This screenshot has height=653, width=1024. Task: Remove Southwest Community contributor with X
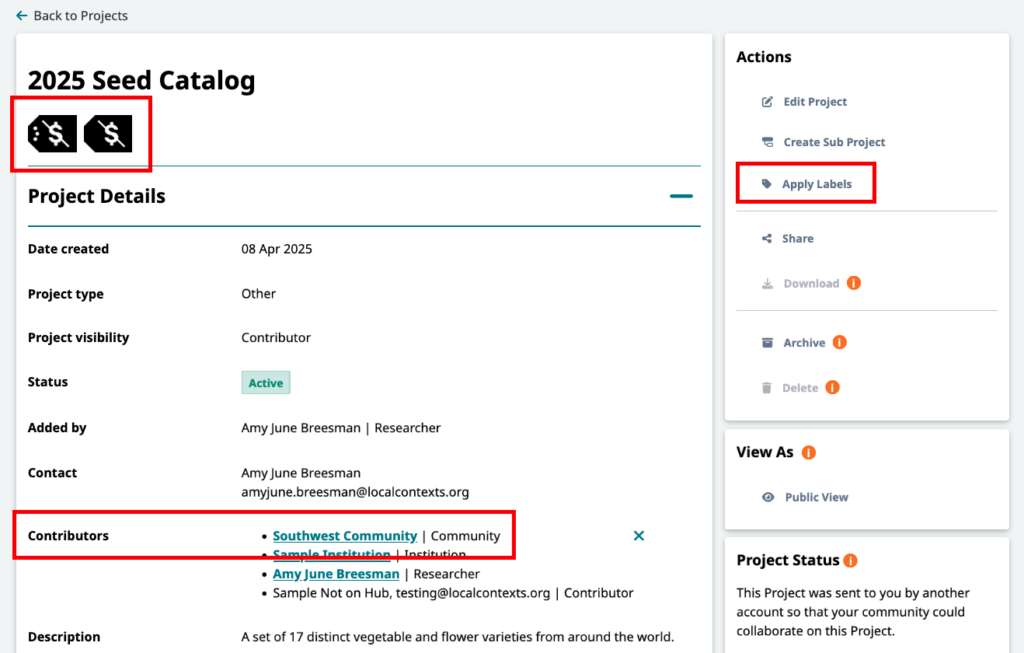[639, 536]
